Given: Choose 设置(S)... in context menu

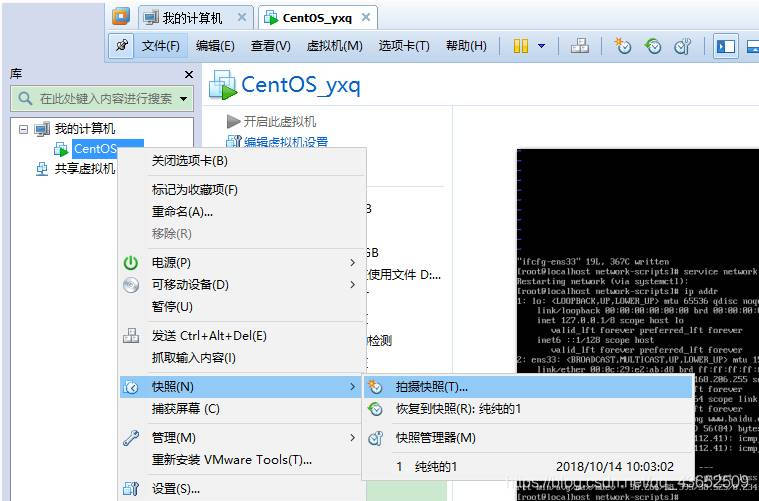Looking at the screenshot, I should tap(242, 489).
